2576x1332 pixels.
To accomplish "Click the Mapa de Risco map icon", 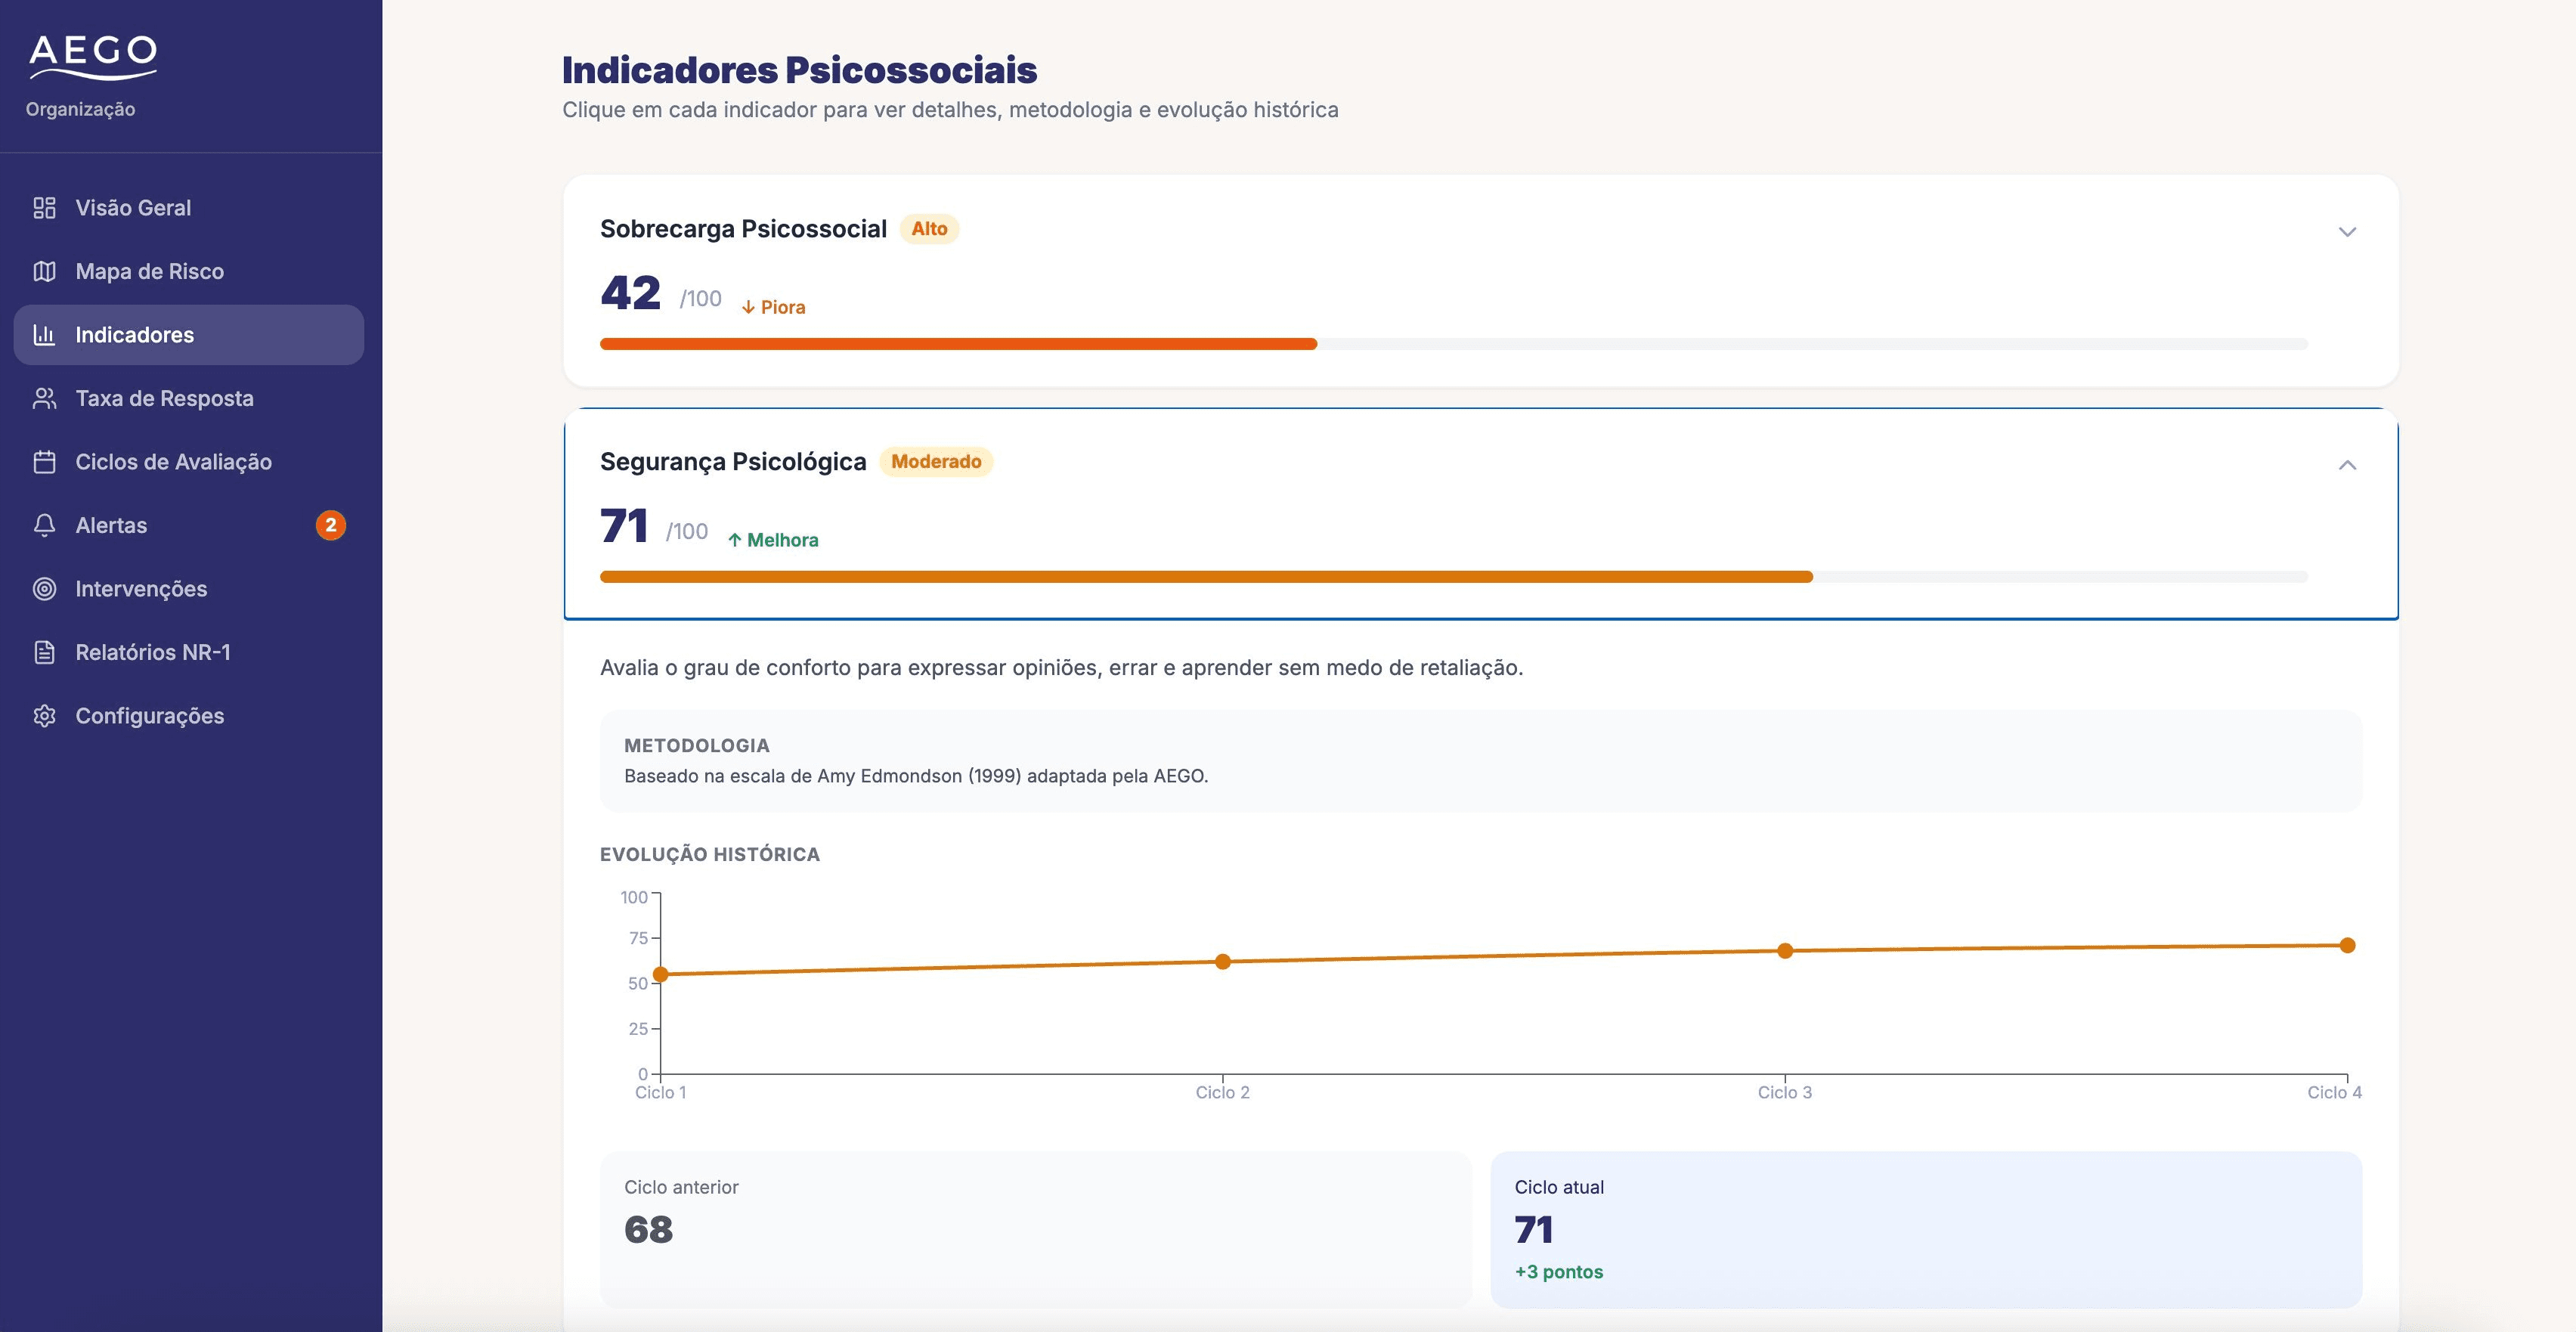I will point(44,271).
